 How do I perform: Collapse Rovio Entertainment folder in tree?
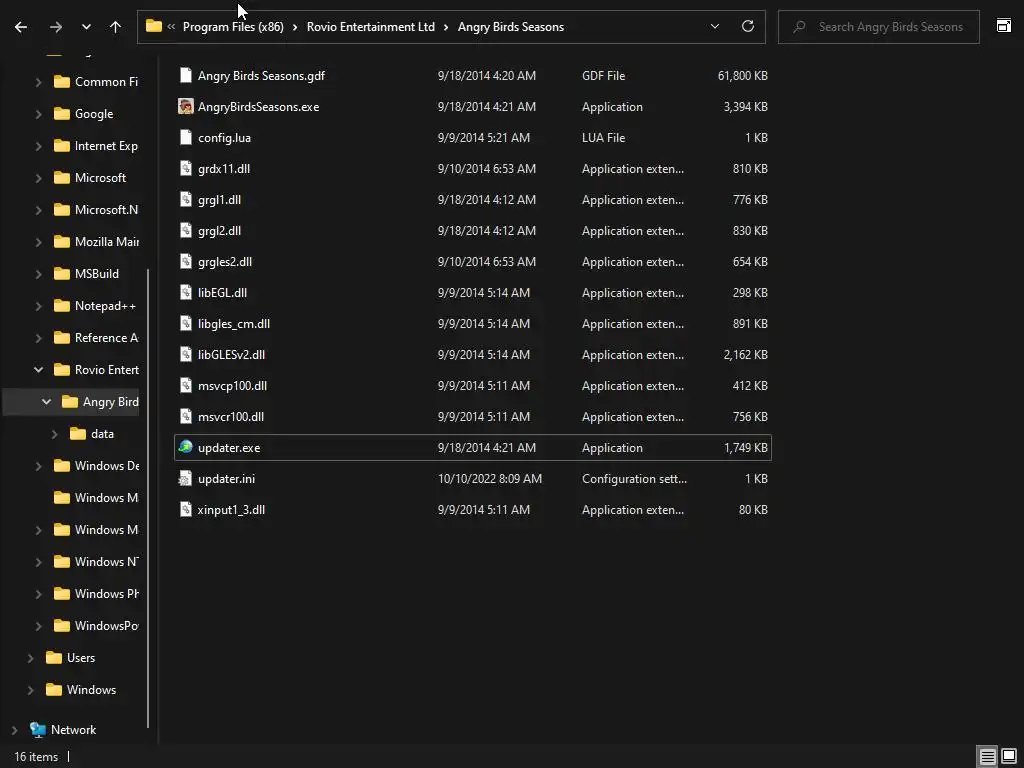point(39,370)
